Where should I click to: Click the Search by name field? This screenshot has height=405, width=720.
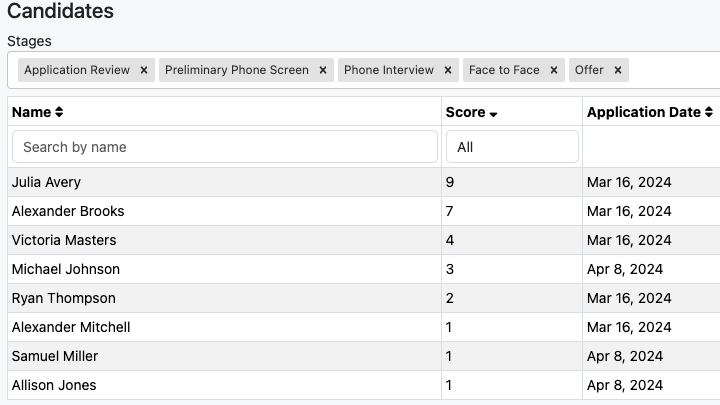click(225, 147)
